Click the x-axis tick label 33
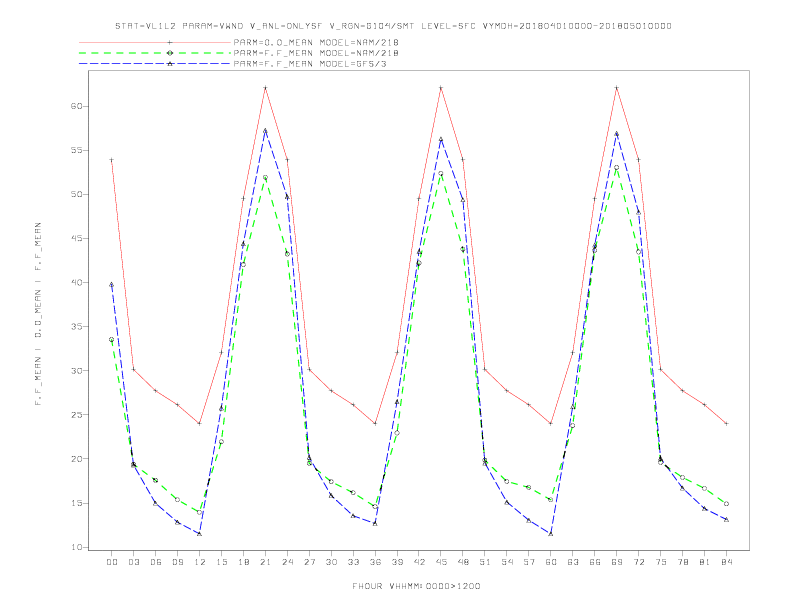The height and width of the screenshot is (612, 792). [x=353, y=563]
